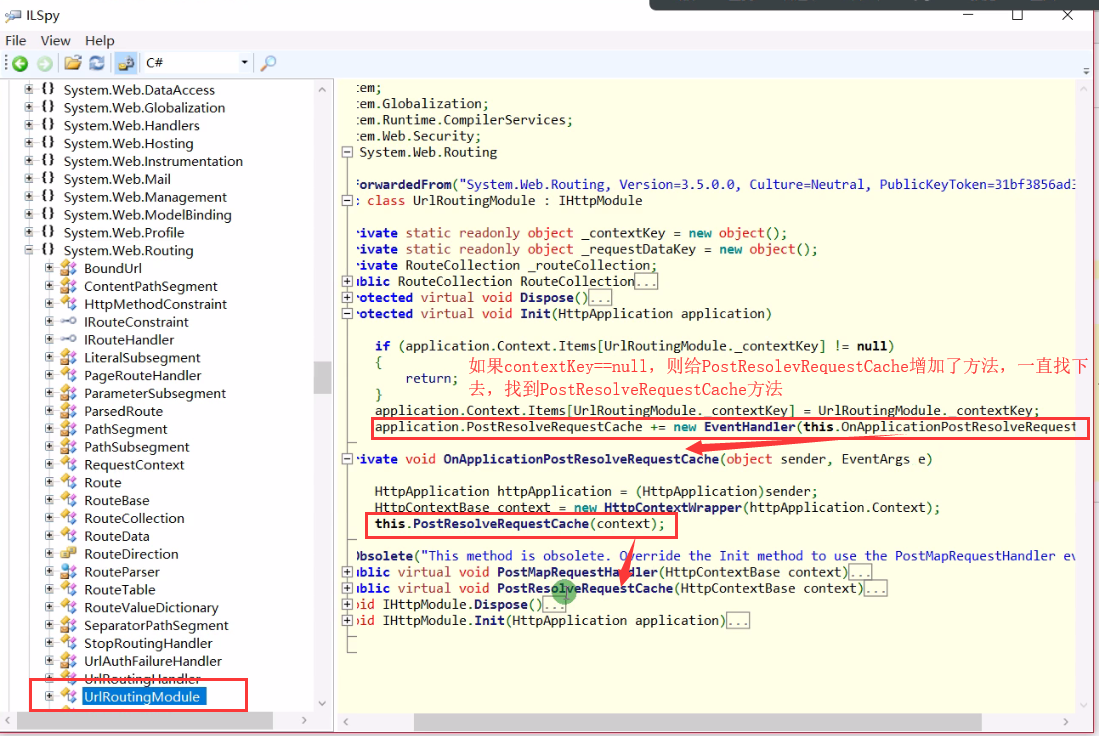Open the View menu

pyautogui.click(x=55, y=41)
